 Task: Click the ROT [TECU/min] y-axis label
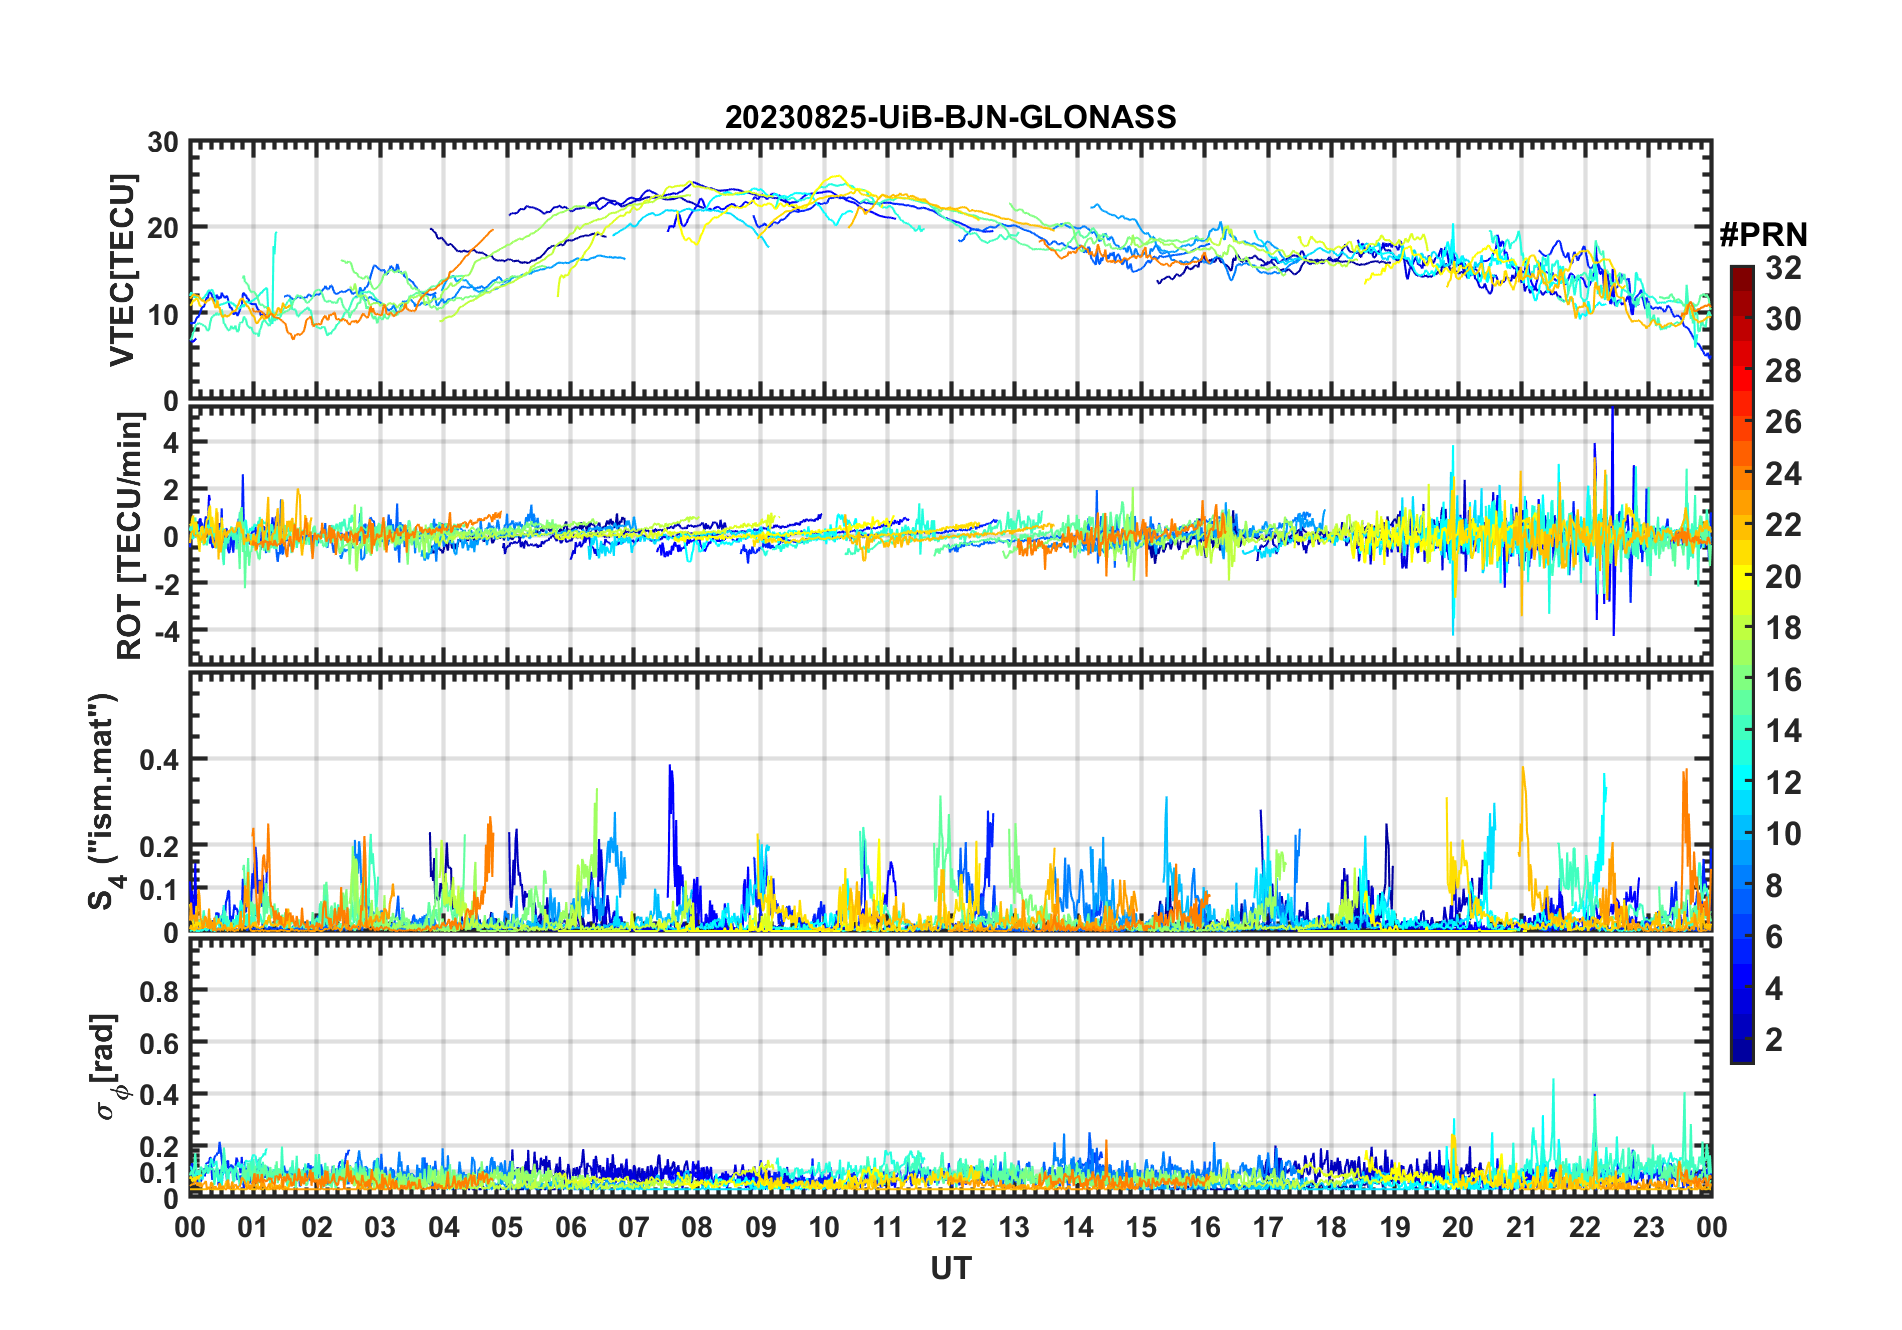tap(130, 536)
